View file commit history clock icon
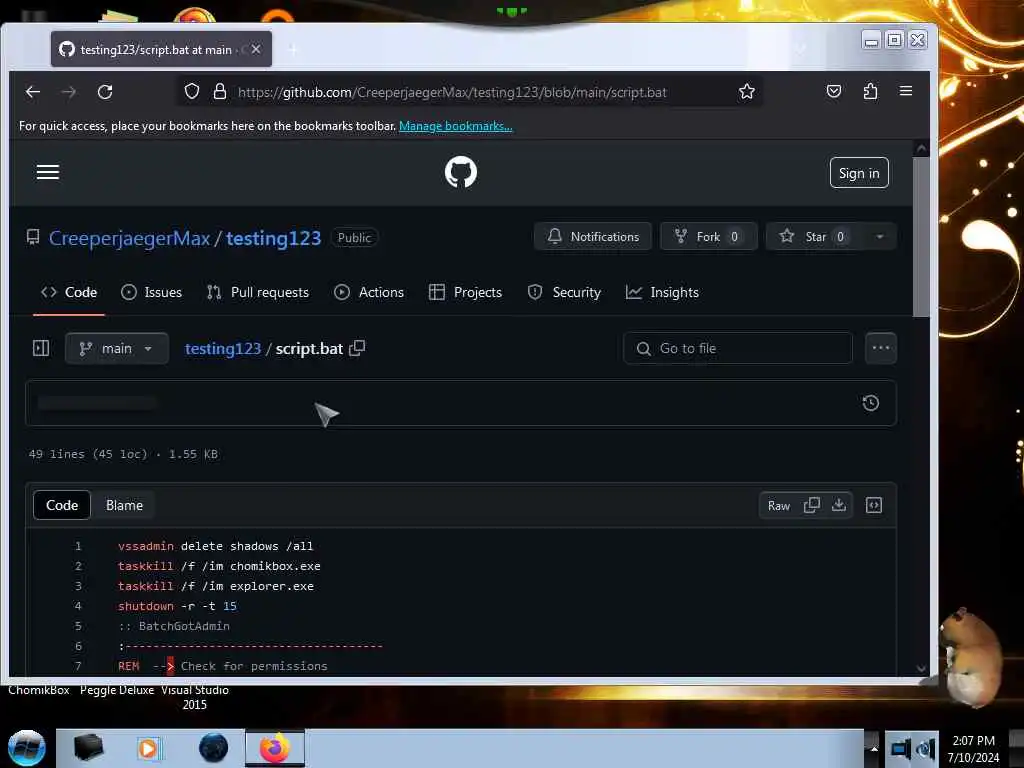This screenshot has width=1024, height=768. tap(871, 403)
